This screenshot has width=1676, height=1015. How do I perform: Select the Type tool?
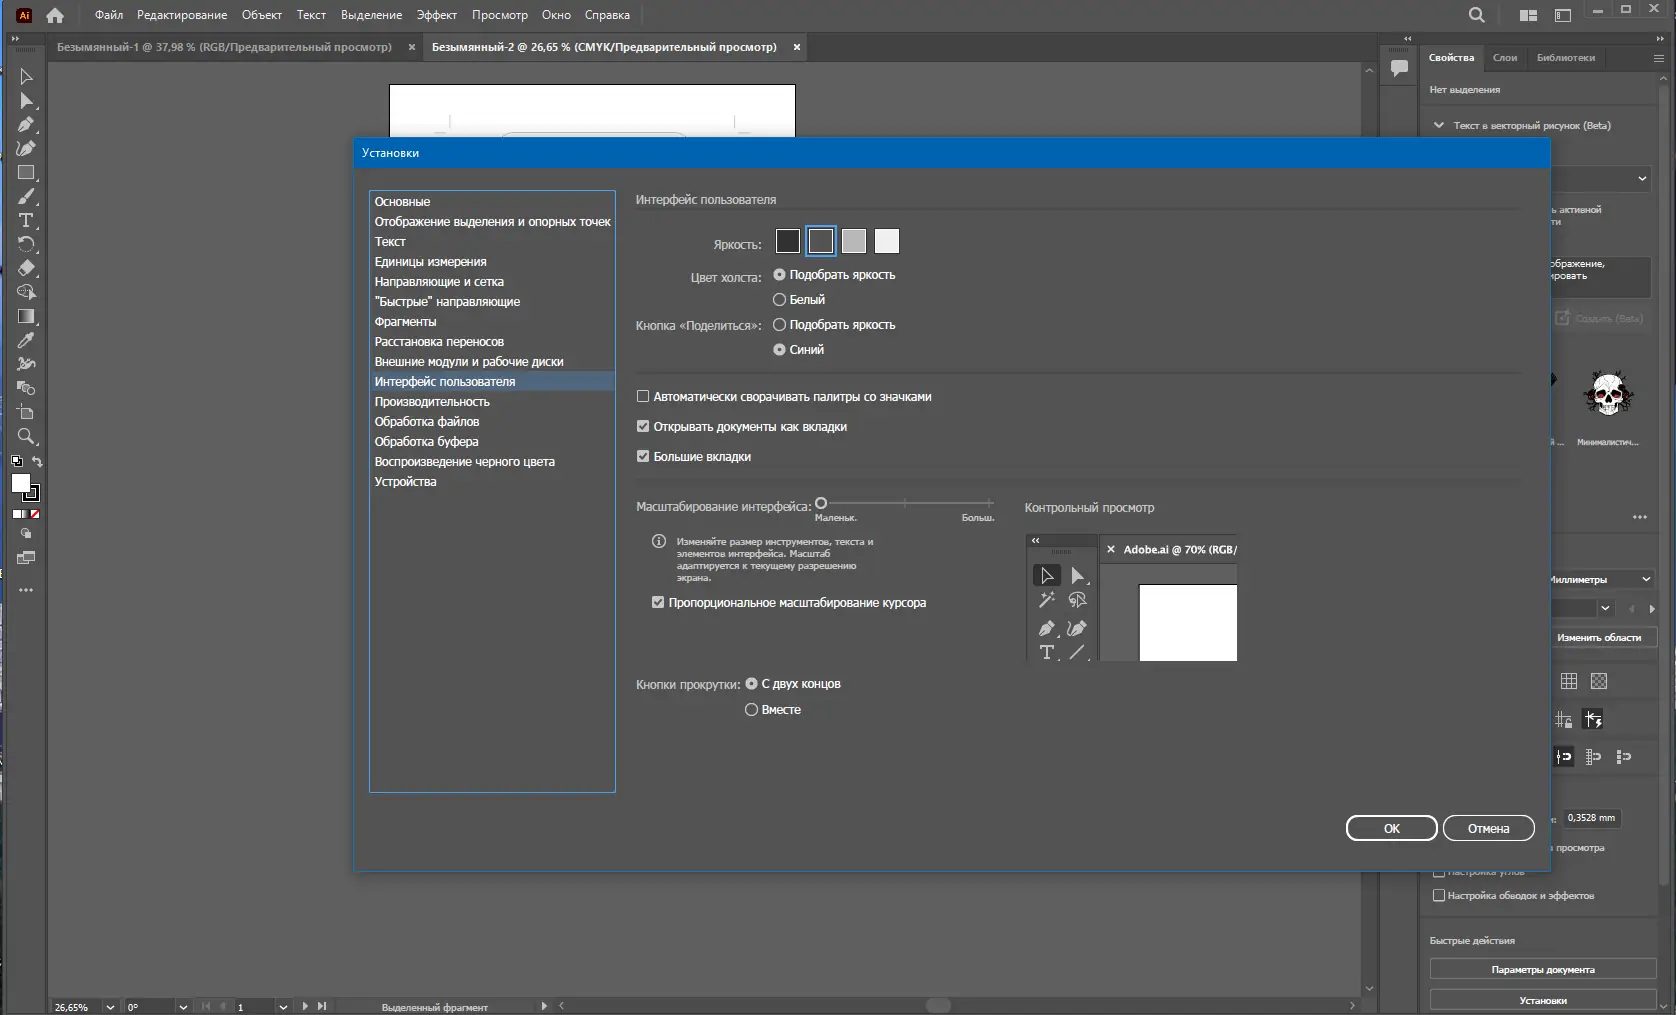pos(26,221)
